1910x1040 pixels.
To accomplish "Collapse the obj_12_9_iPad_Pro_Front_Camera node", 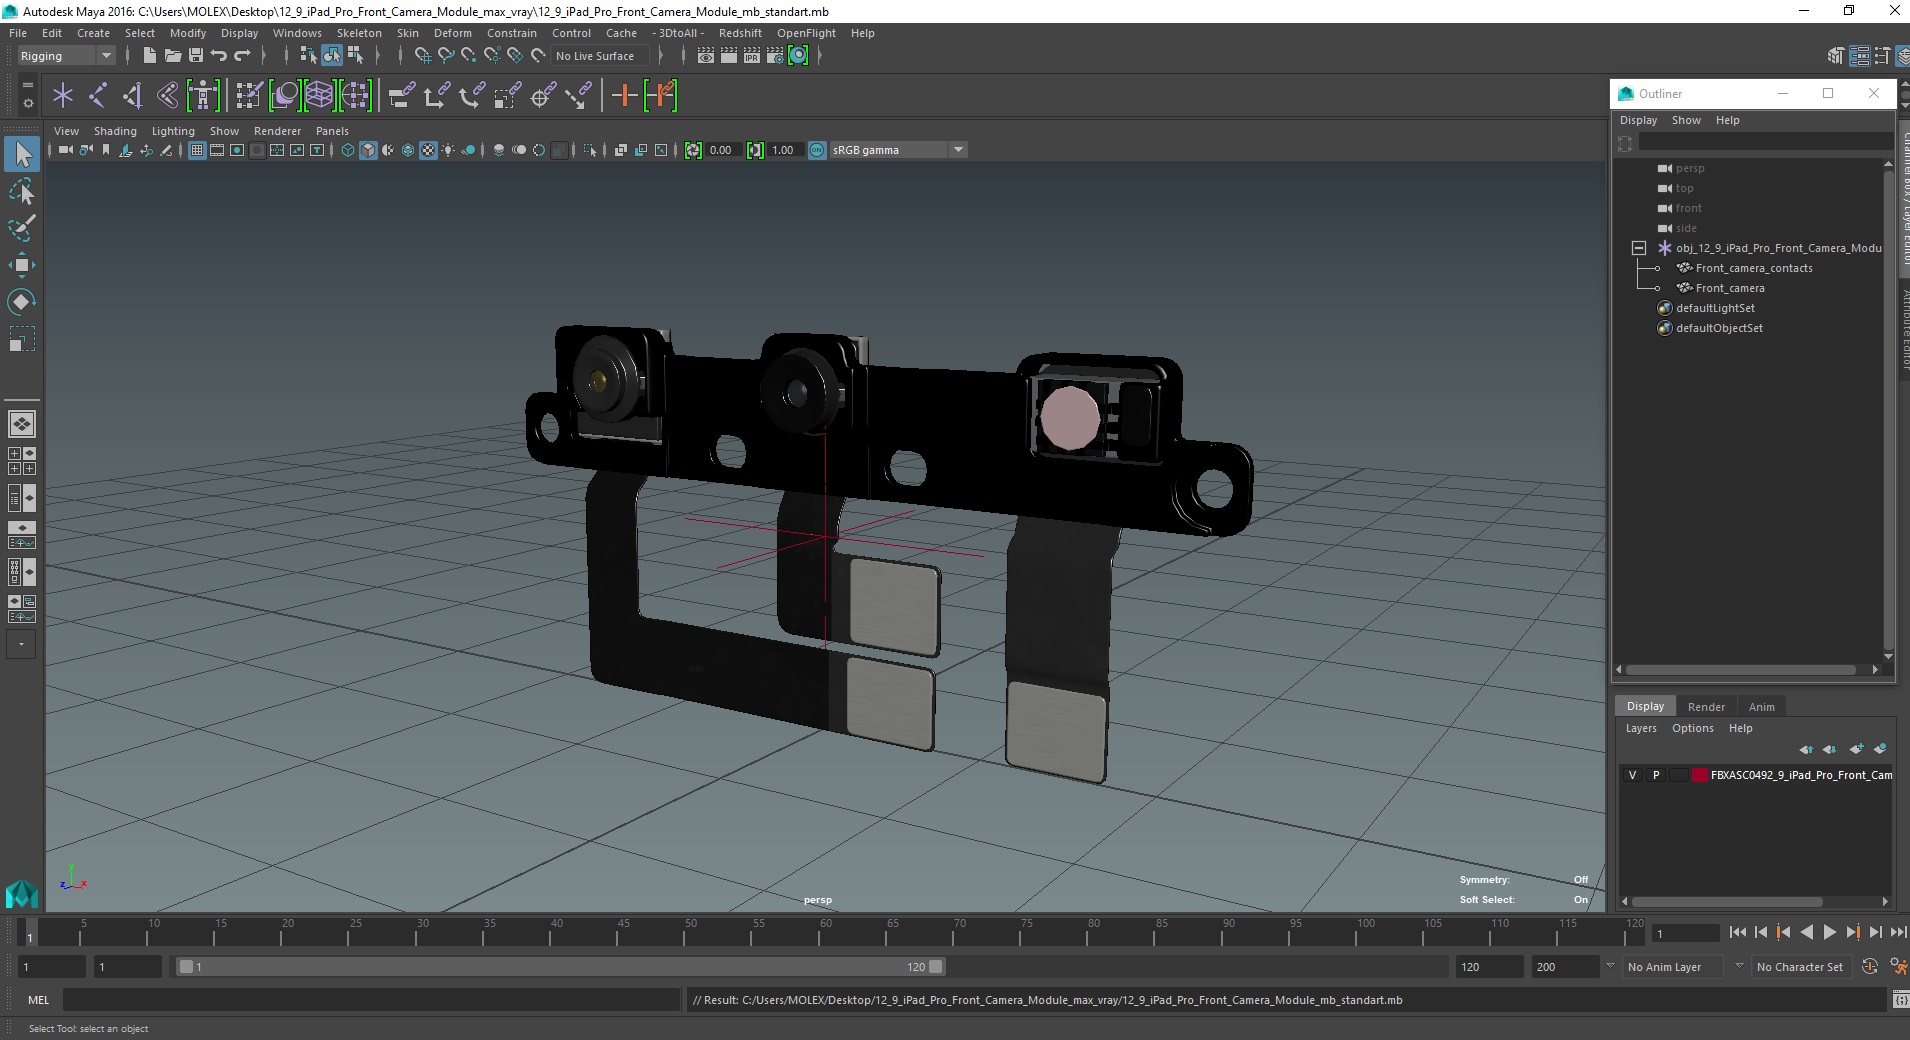I will 1639,248.
